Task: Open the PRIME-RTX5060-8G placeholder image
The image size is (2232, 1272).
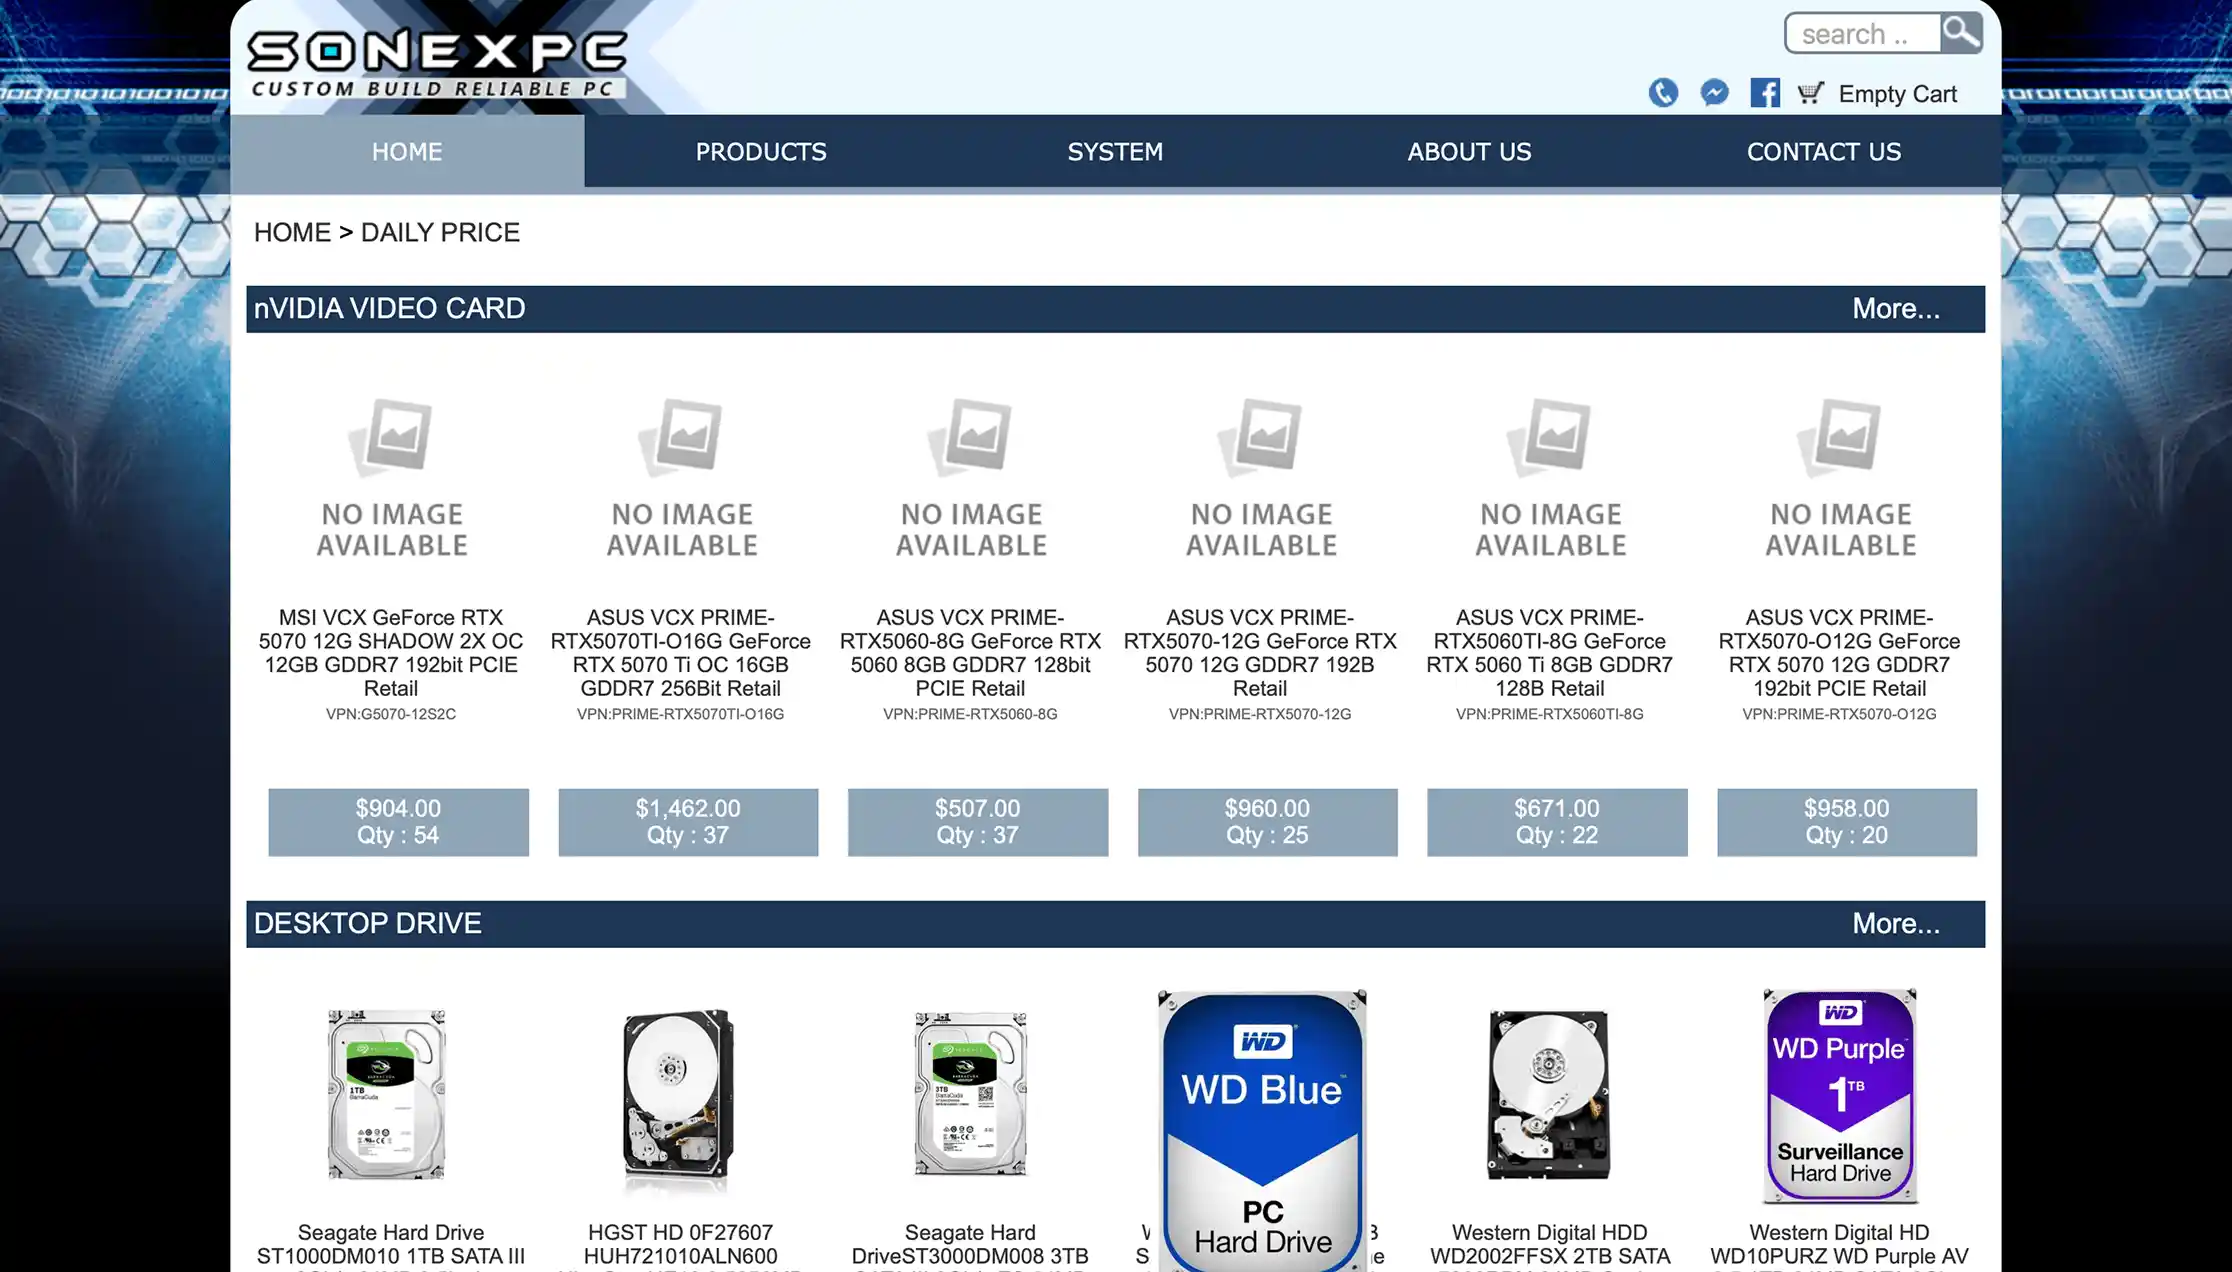Action: coord(971,478)
